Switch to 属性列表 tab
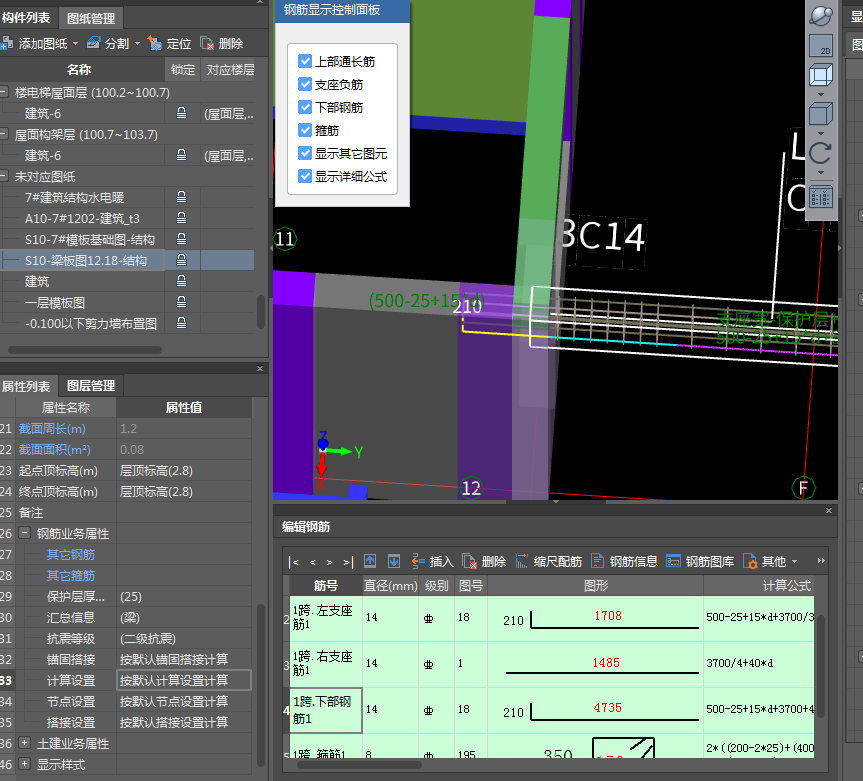863x781 pixels. (x=26, y=386)
